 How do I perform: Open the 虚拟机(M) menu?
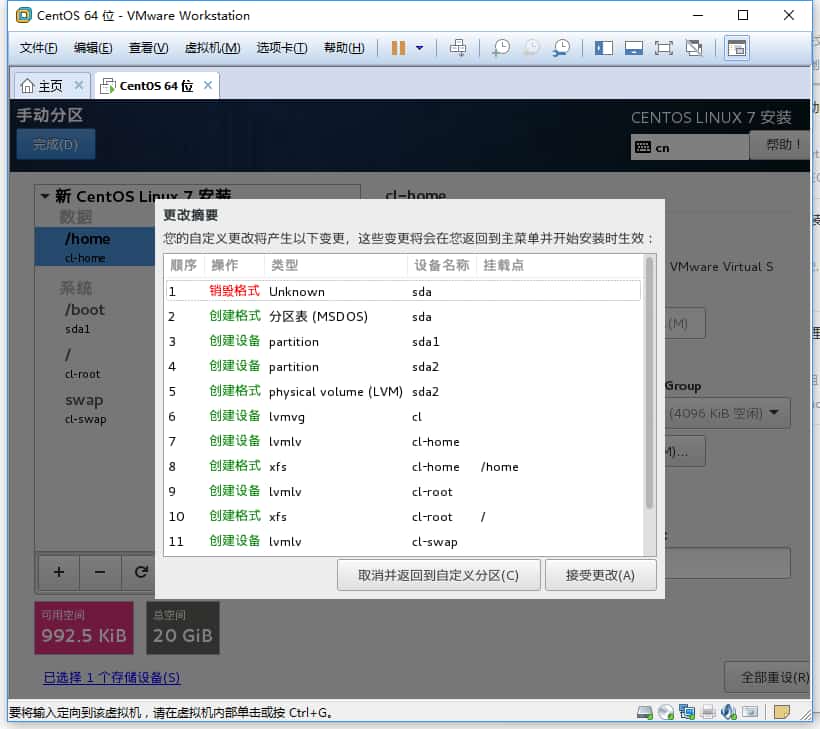pyautogui.click(x=212, y=48)
